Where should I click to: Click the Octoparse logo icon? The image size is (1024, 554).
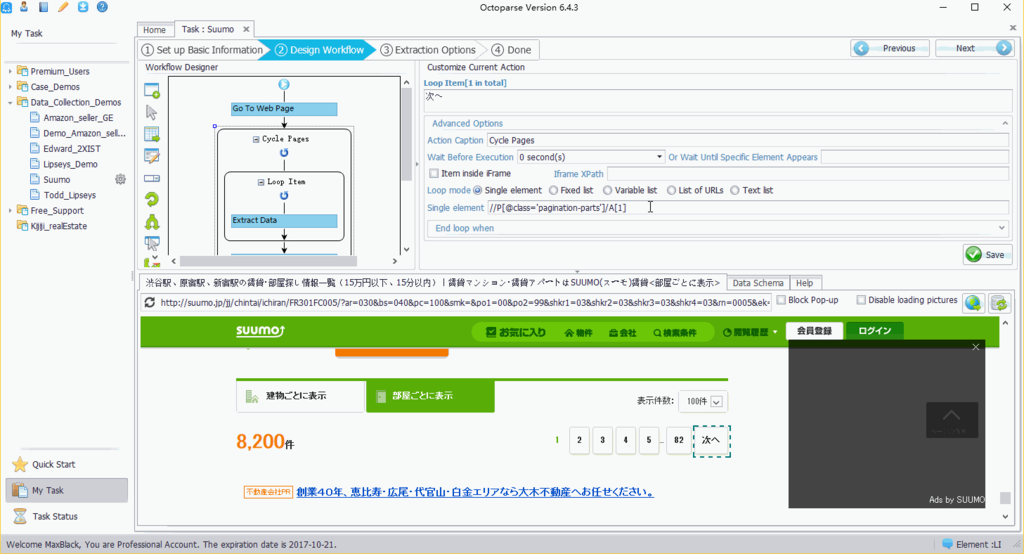(x=6, y=7)
